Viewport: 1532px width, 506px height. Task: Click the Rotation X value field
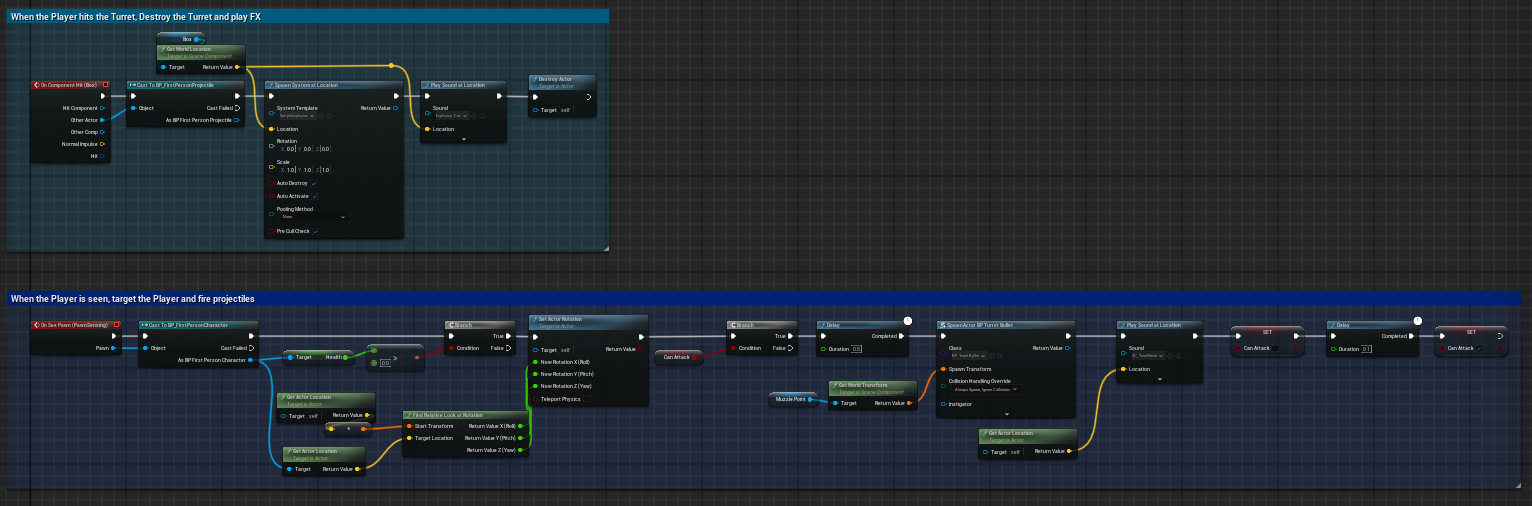coord(291,149)
